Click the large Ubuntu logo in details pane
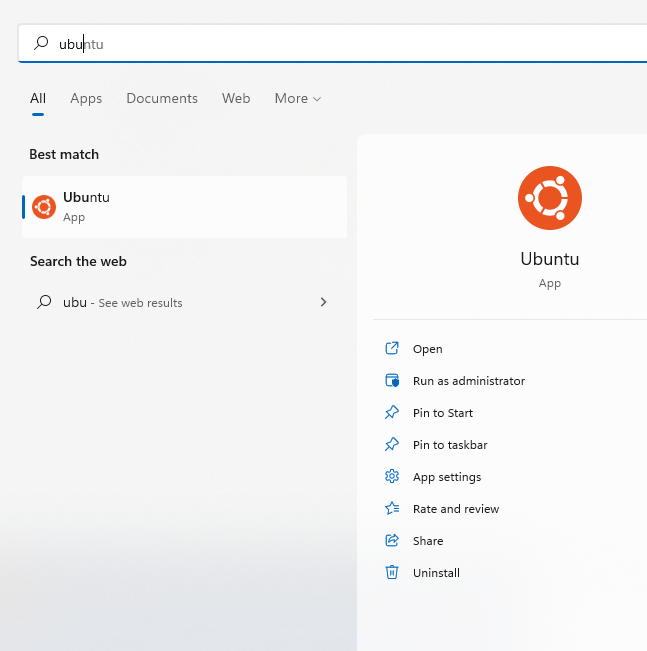647x651 pixels. [x=549, y=198]
